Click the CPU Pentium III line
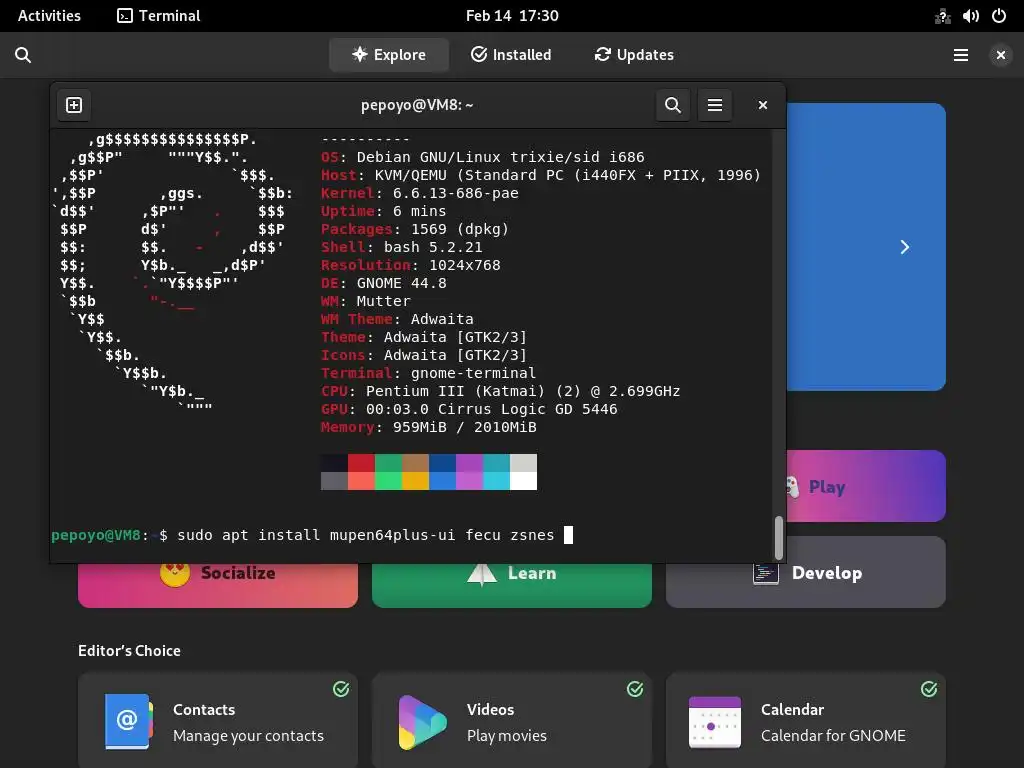 pyautogui.click(x=500, y=391)
